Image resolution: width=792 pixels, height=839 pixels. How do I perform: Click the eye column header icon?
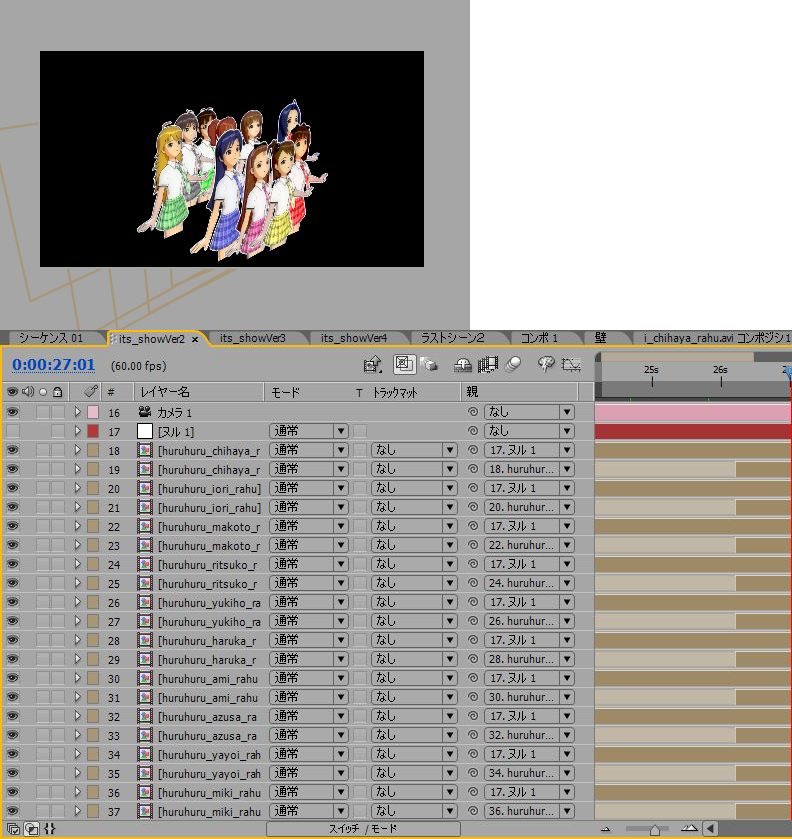[x=13, y=392]
